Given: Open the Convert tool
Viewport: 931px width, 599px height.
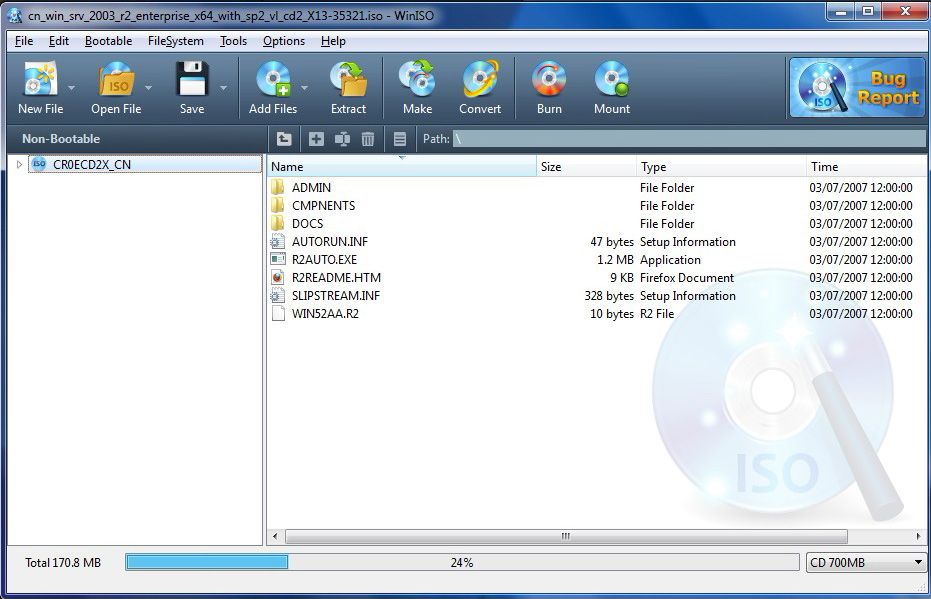Looking at the screenshot, I should (480, 86).
